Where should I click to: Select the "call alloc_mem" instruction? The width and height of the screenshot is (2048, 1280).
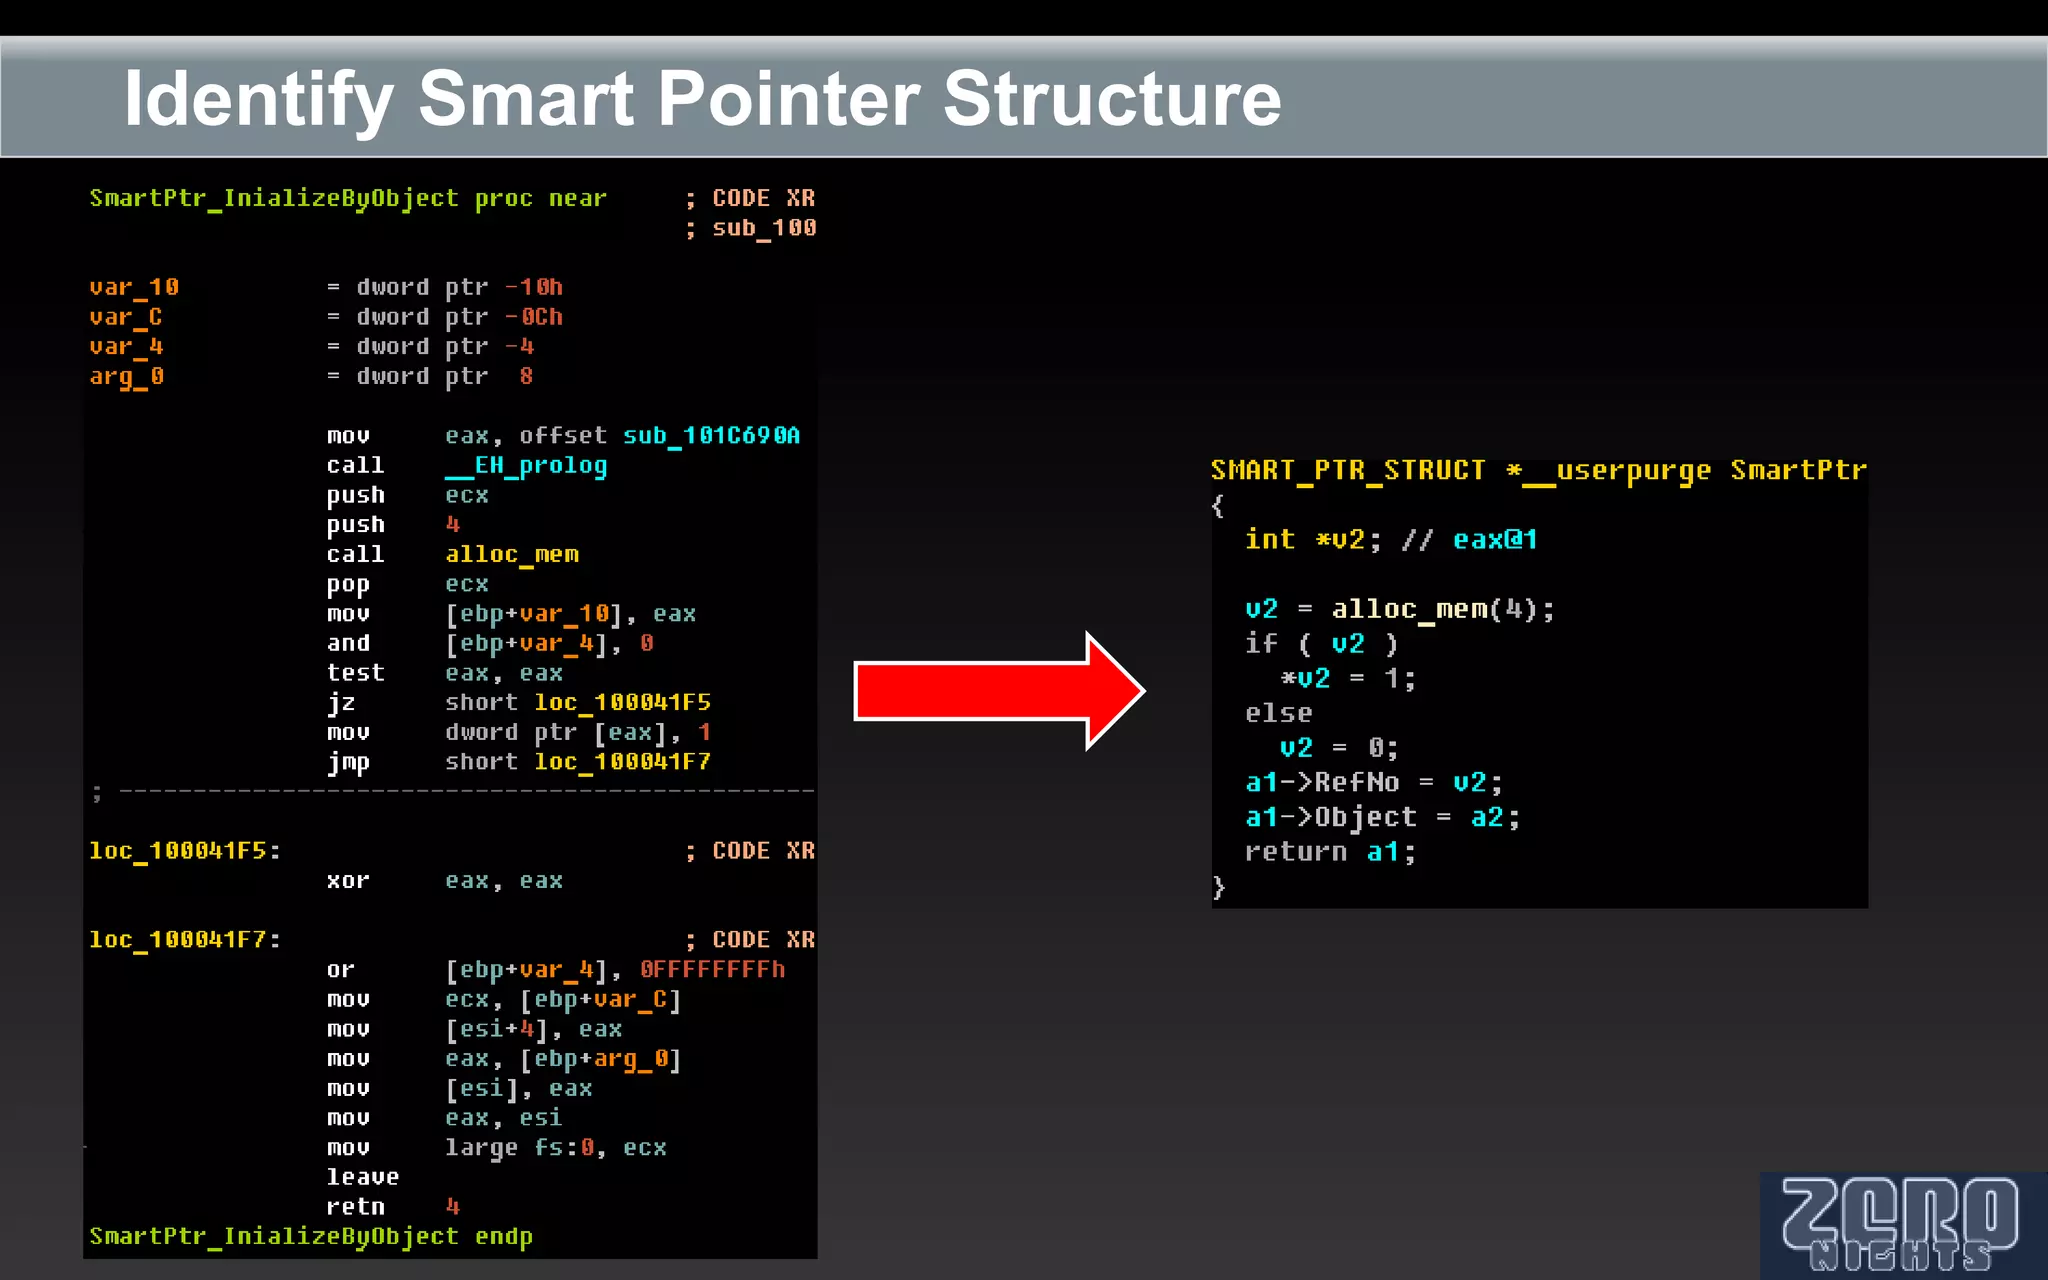point(452,555)
